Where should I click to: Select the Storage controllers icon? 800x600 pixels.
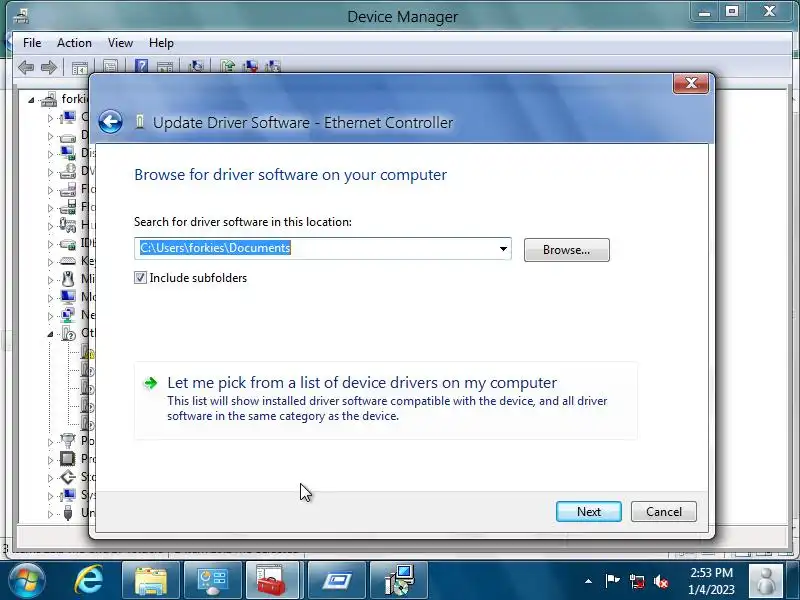coord(67,477)
